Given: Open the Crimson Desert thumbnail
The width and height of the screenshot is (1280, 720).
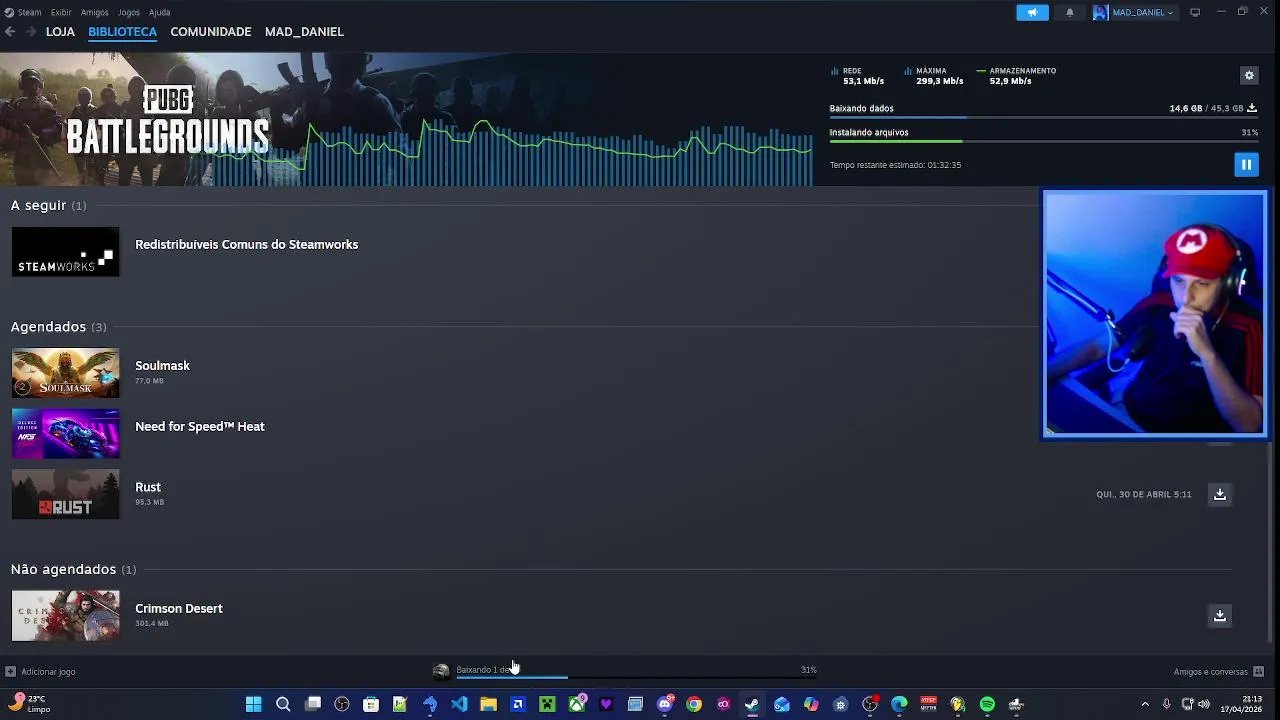Looking at the screenshot, I should click(x=65, y=615).
